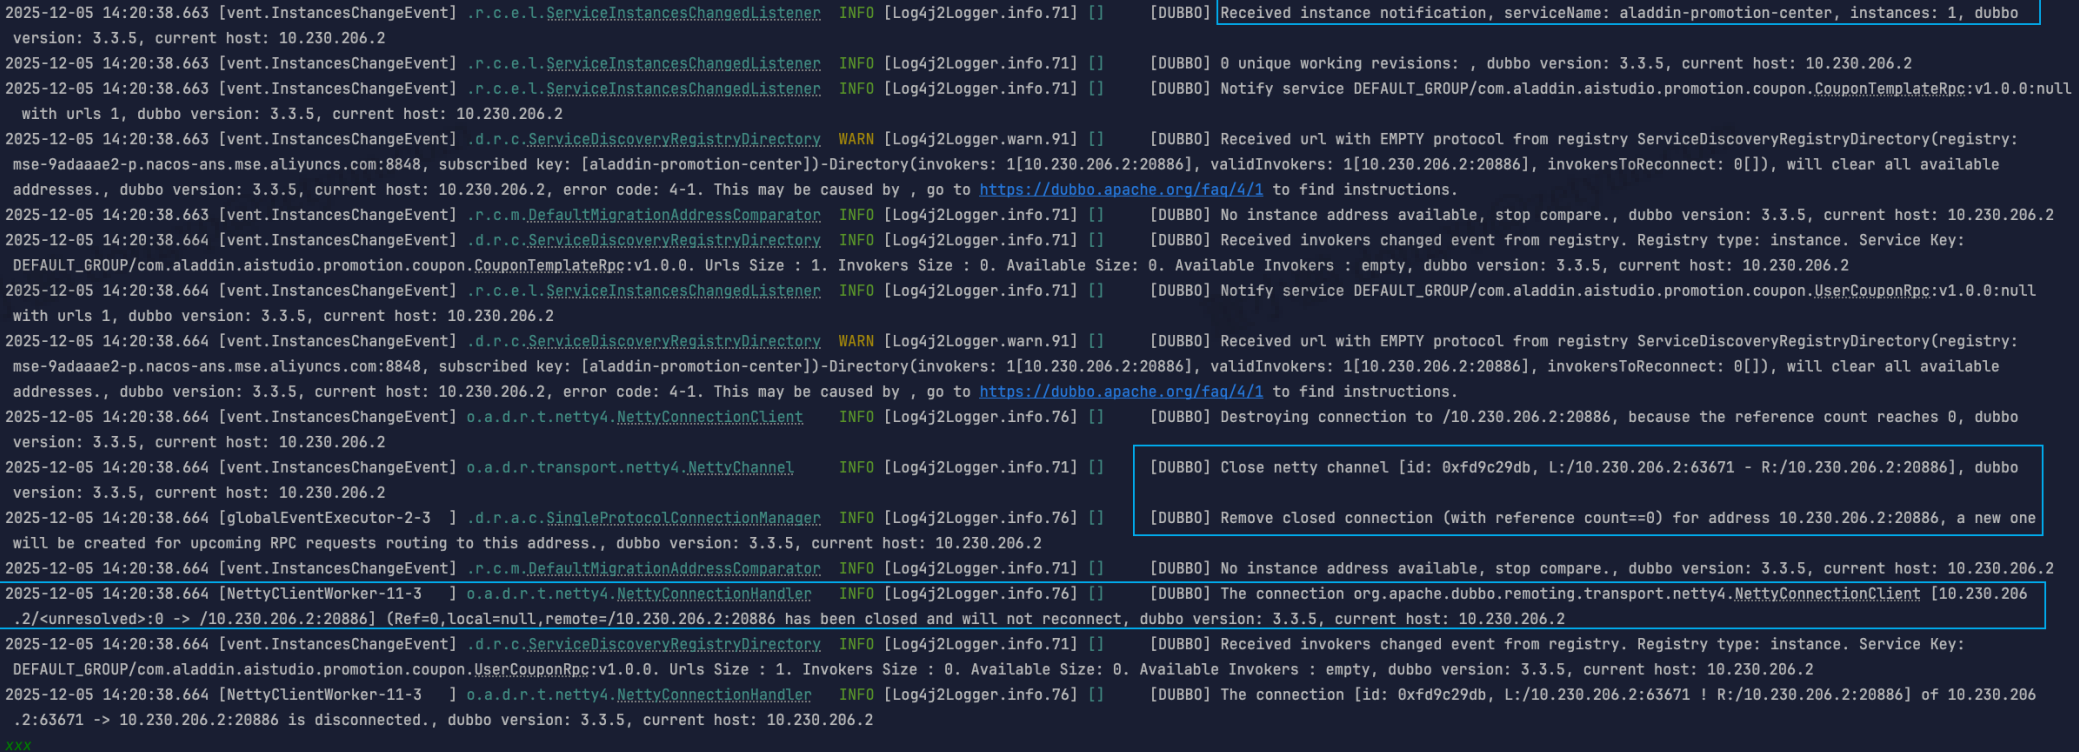The image size is (2079, 752).
Task: Open NettyConnectionHandler link on "is disconnected" entry
Action: click(714, 694)
